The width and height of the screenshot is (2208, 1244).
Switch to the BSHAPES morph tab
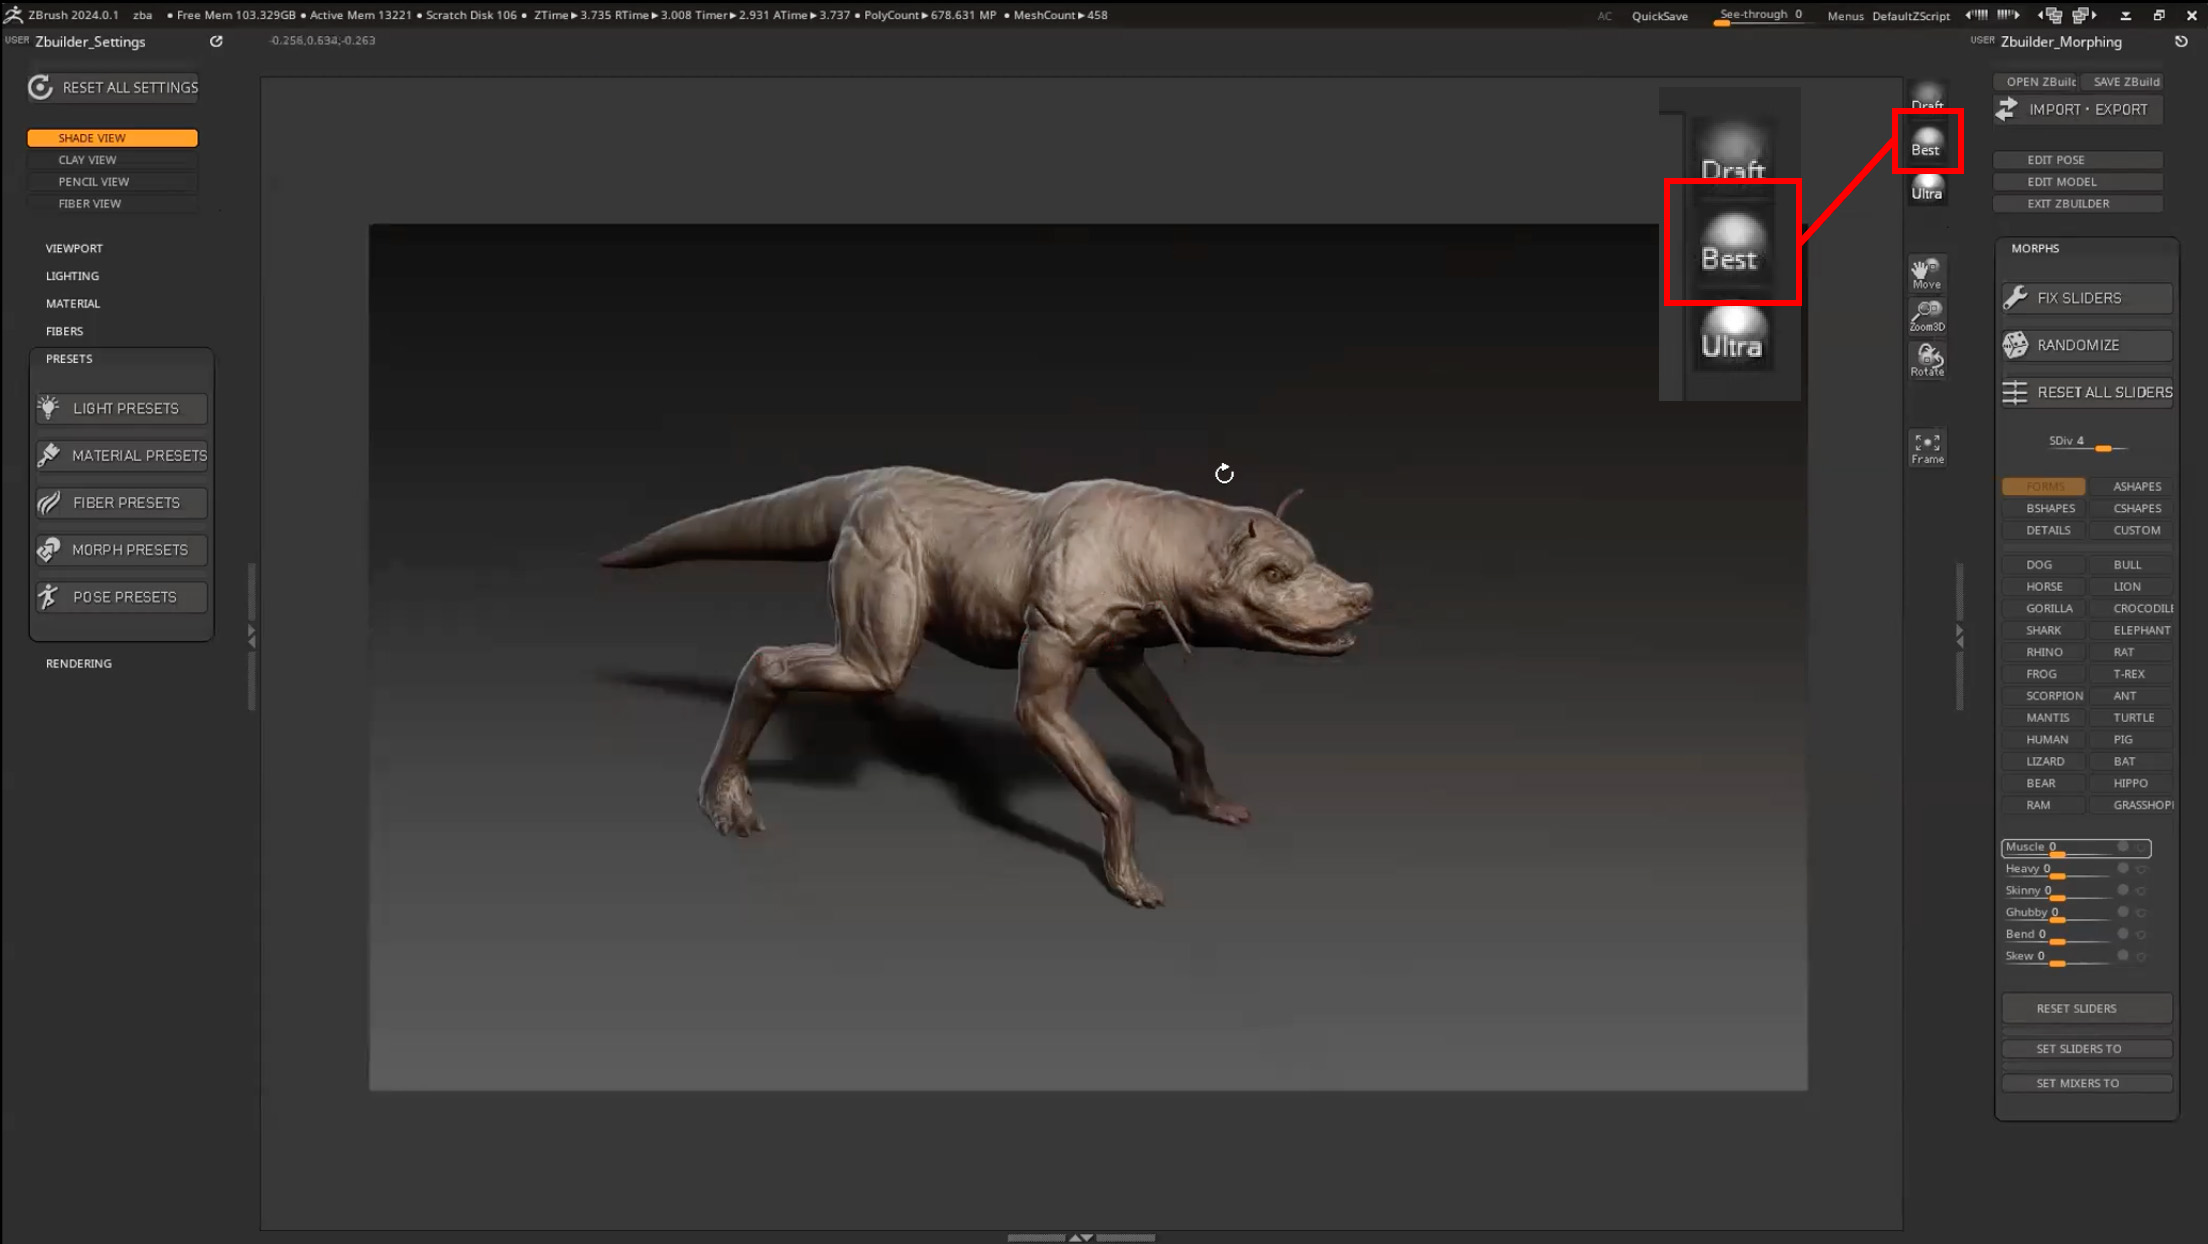tap(2050, 508)
